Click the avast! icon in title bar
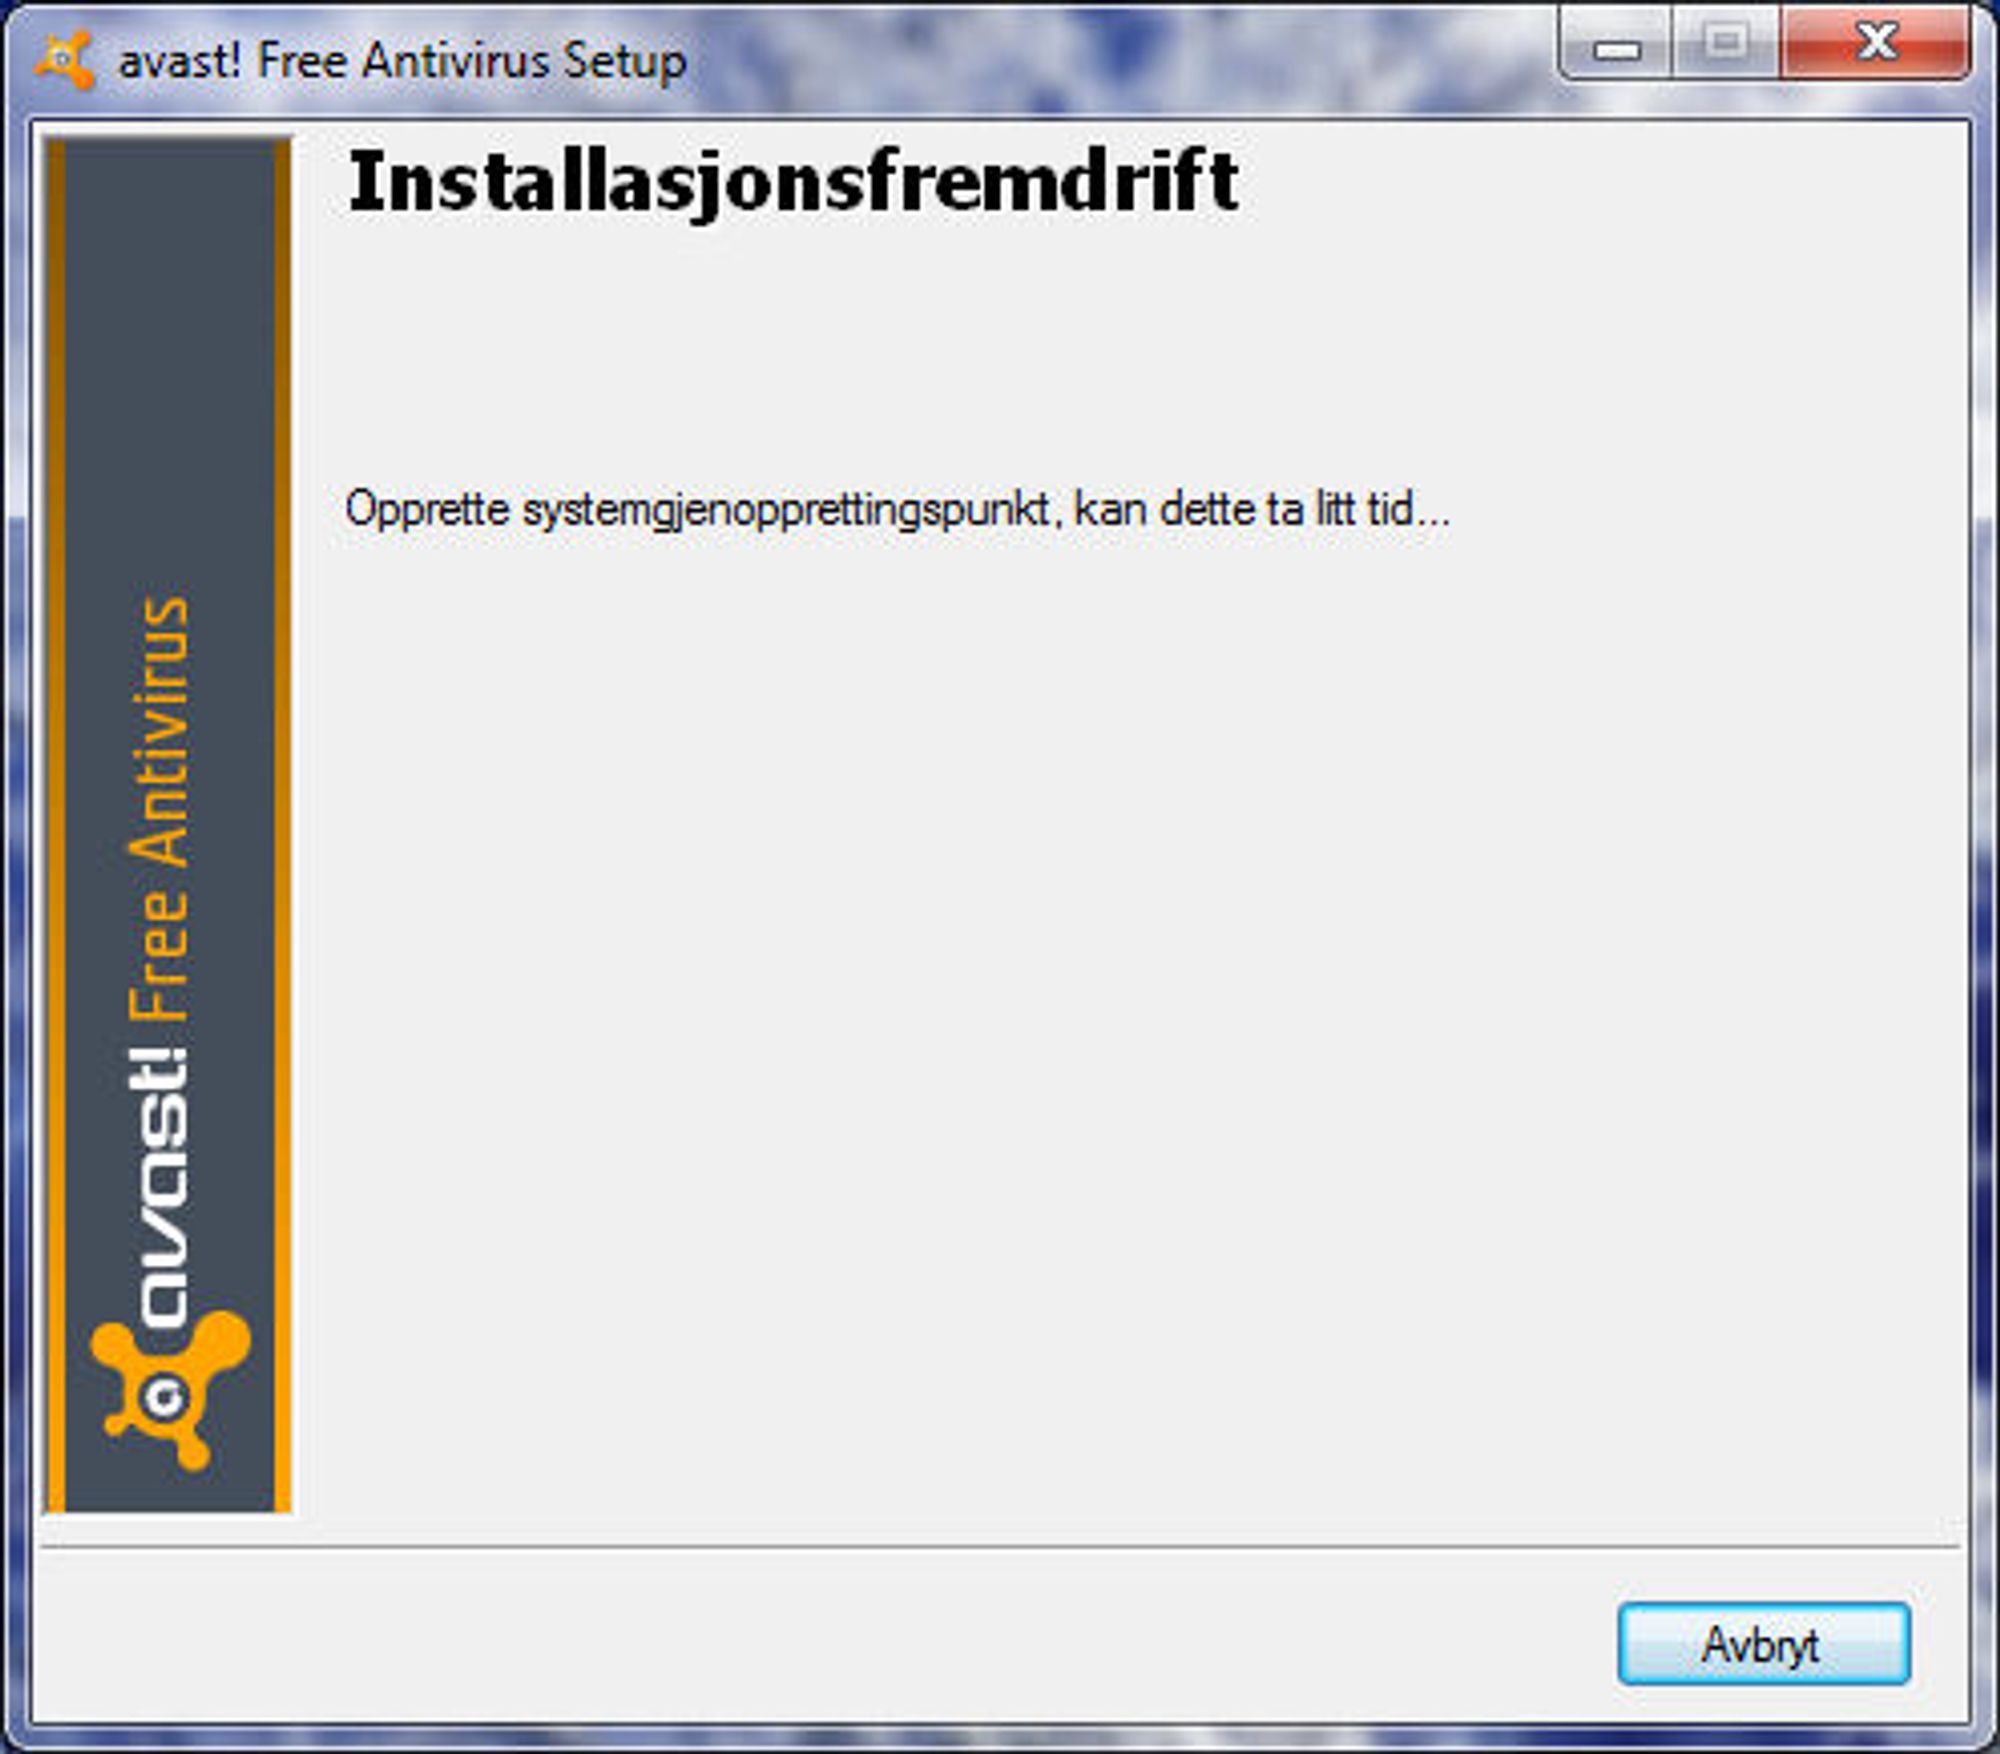 [64, 60]
